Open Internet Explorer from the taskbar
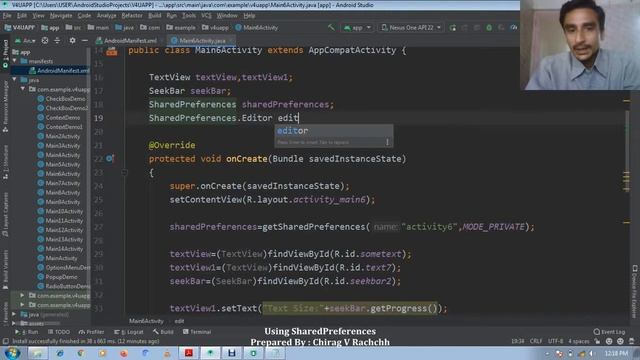 click(60, 353)
